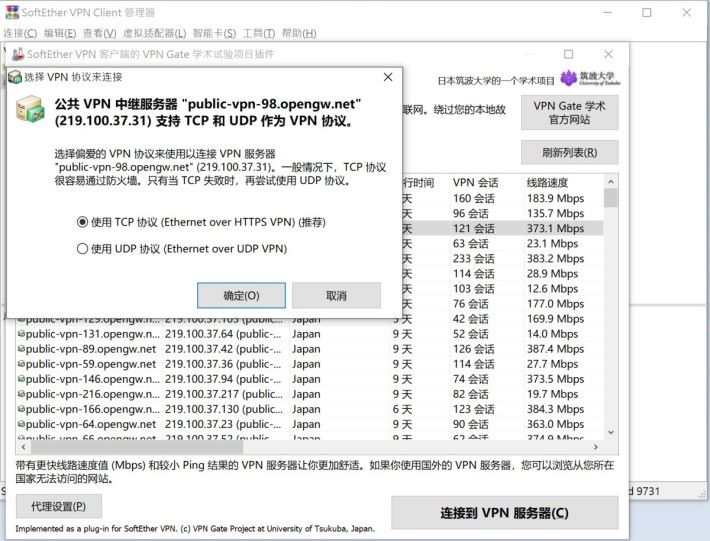Maximize the VPN Gate plugin window
The image size is (710, 541).
[x=568, y=54]
